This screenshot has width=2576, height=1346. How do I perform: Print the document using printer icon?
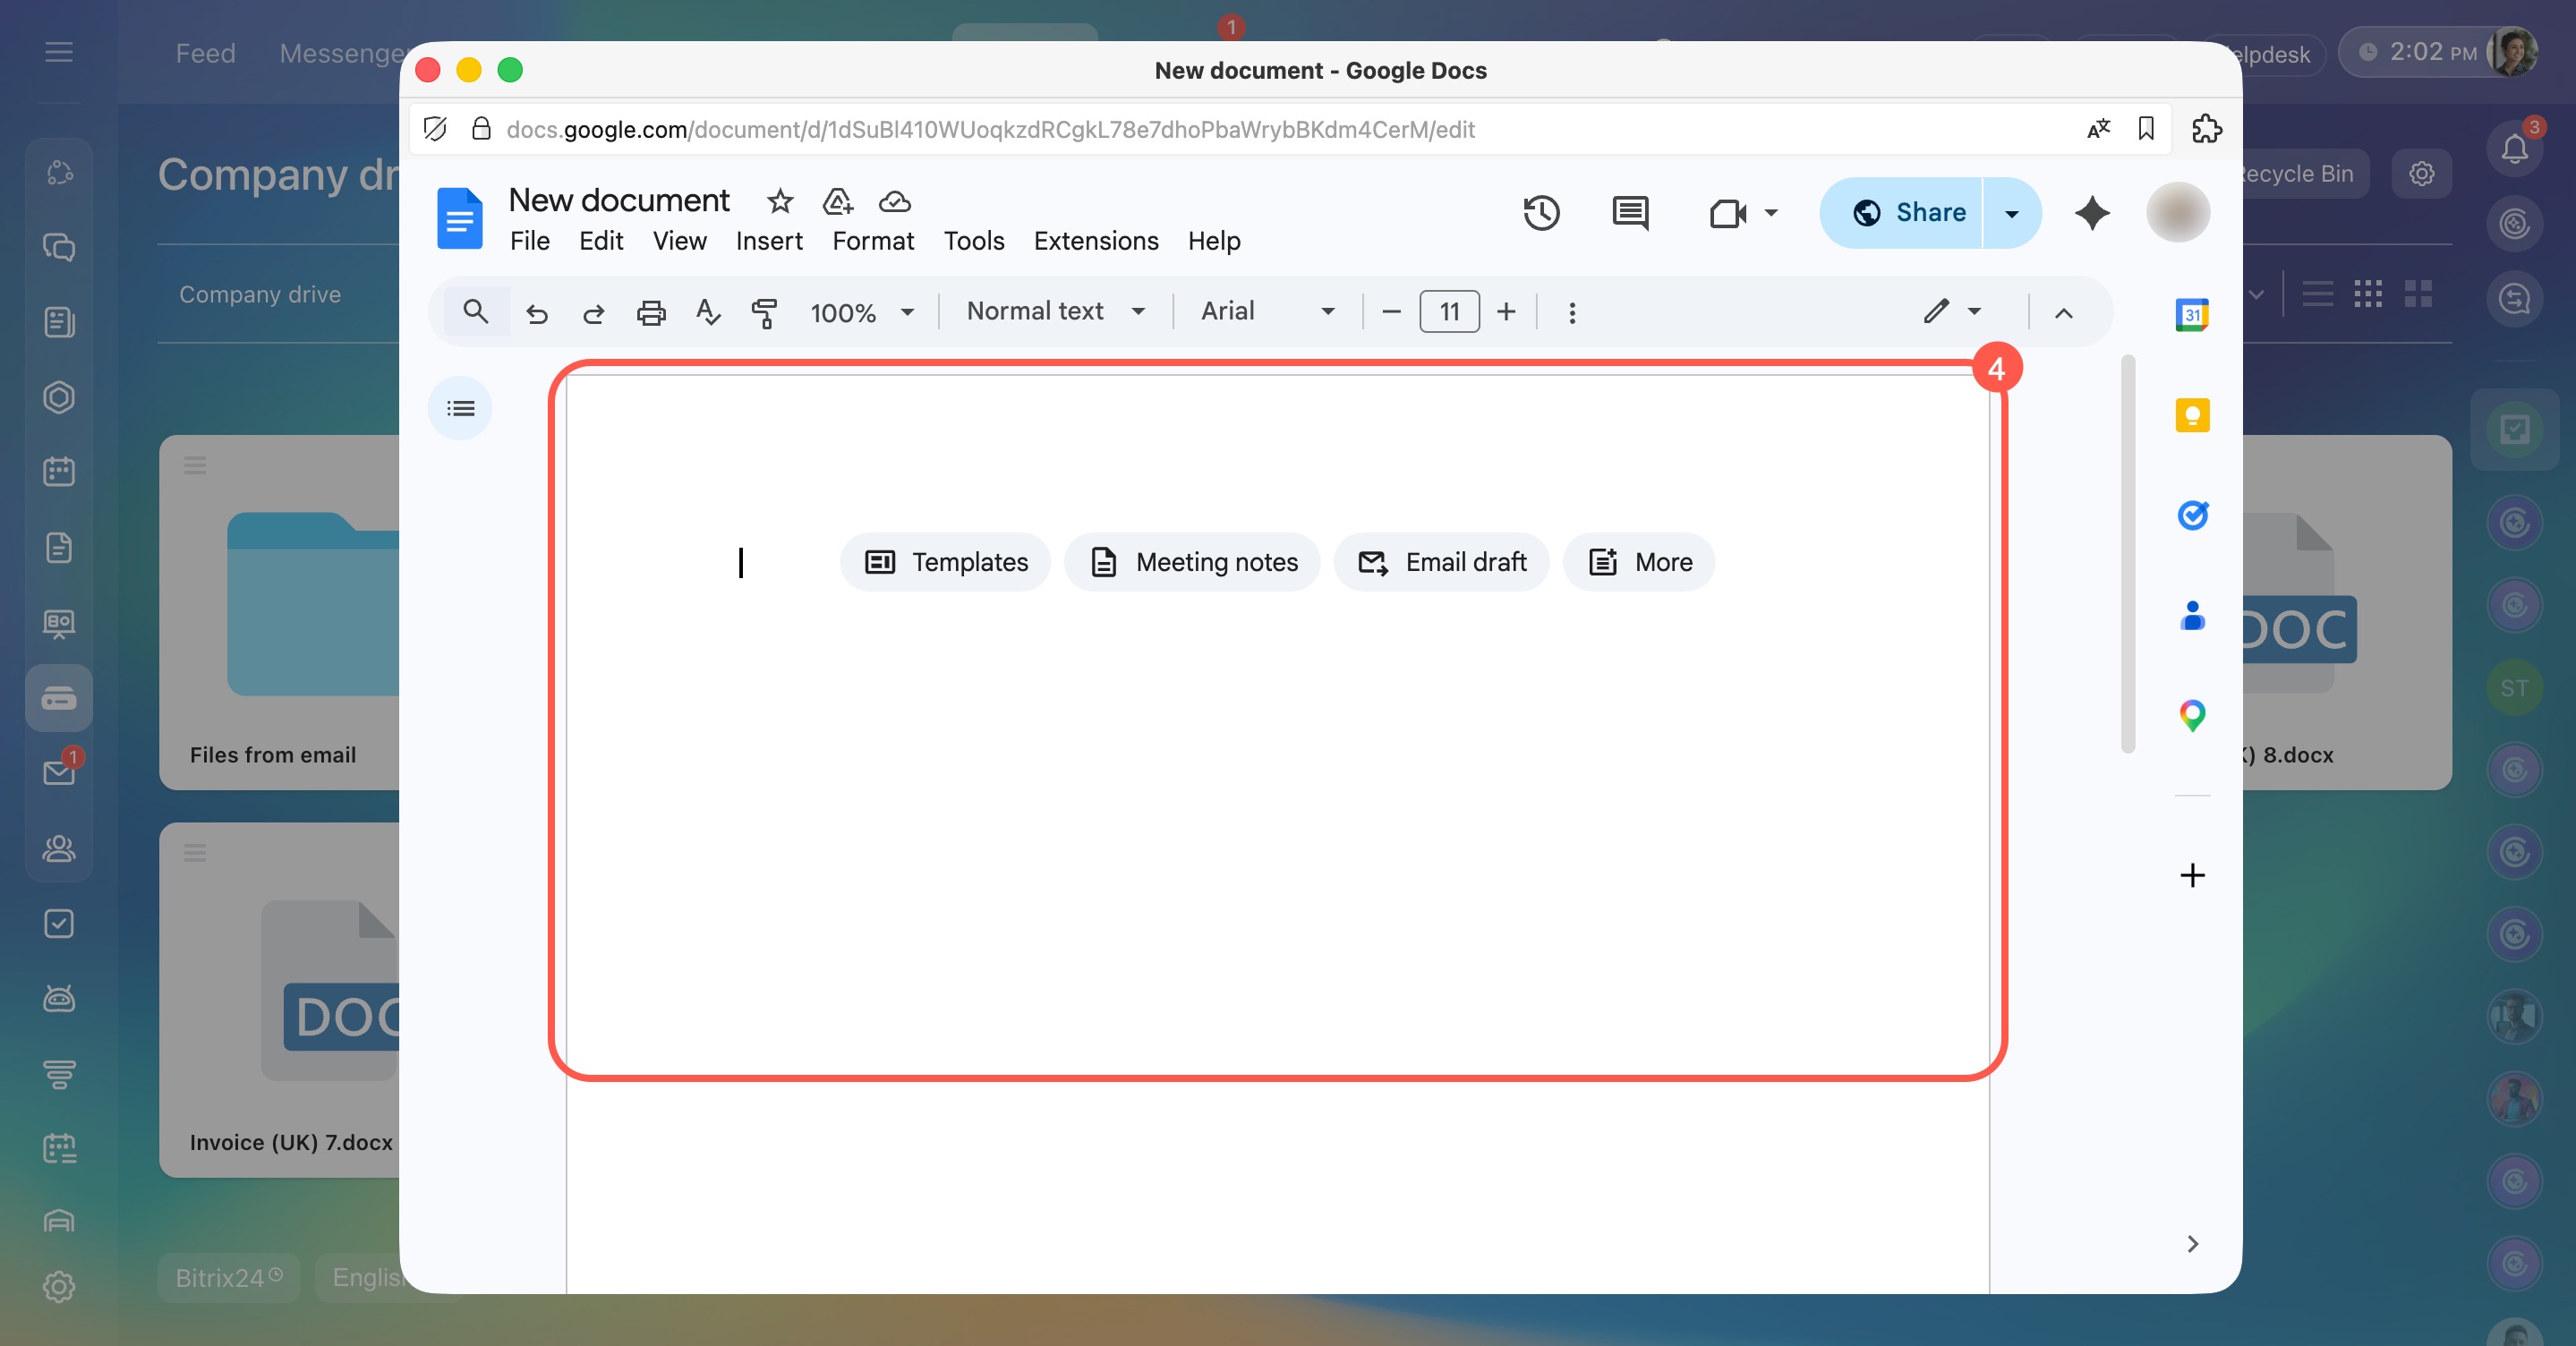coord(651,312)
